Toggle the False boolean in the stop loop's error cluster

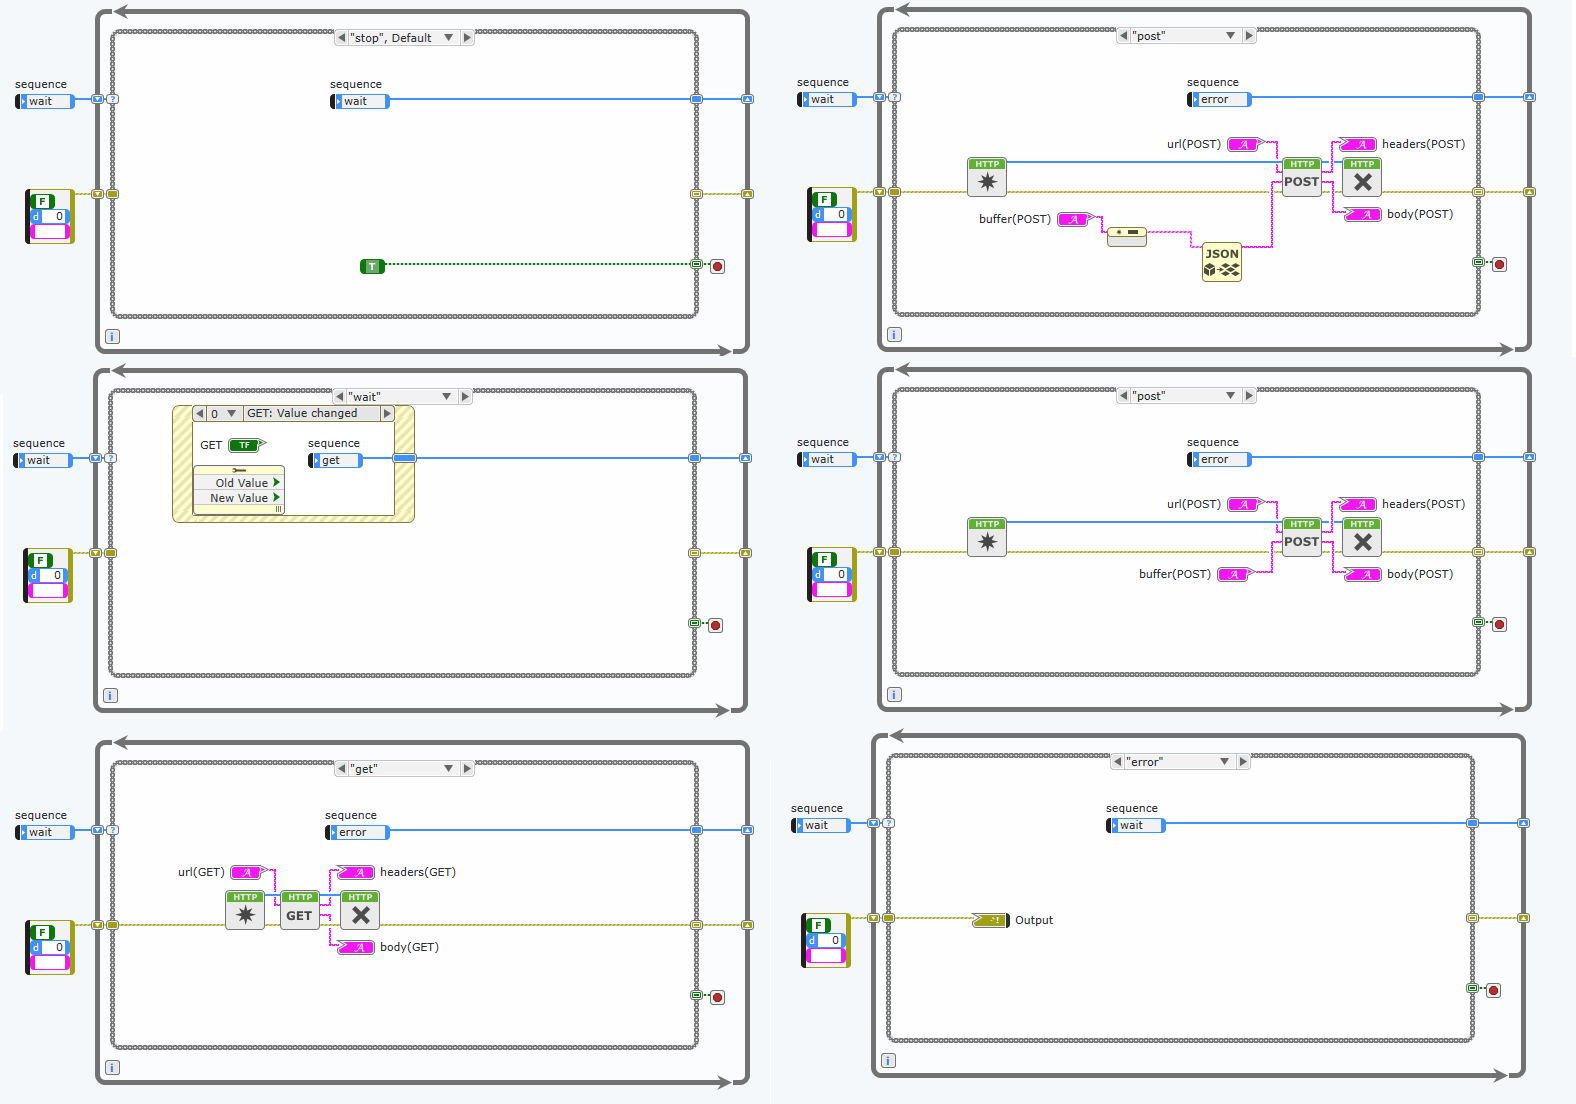(42, 201)
